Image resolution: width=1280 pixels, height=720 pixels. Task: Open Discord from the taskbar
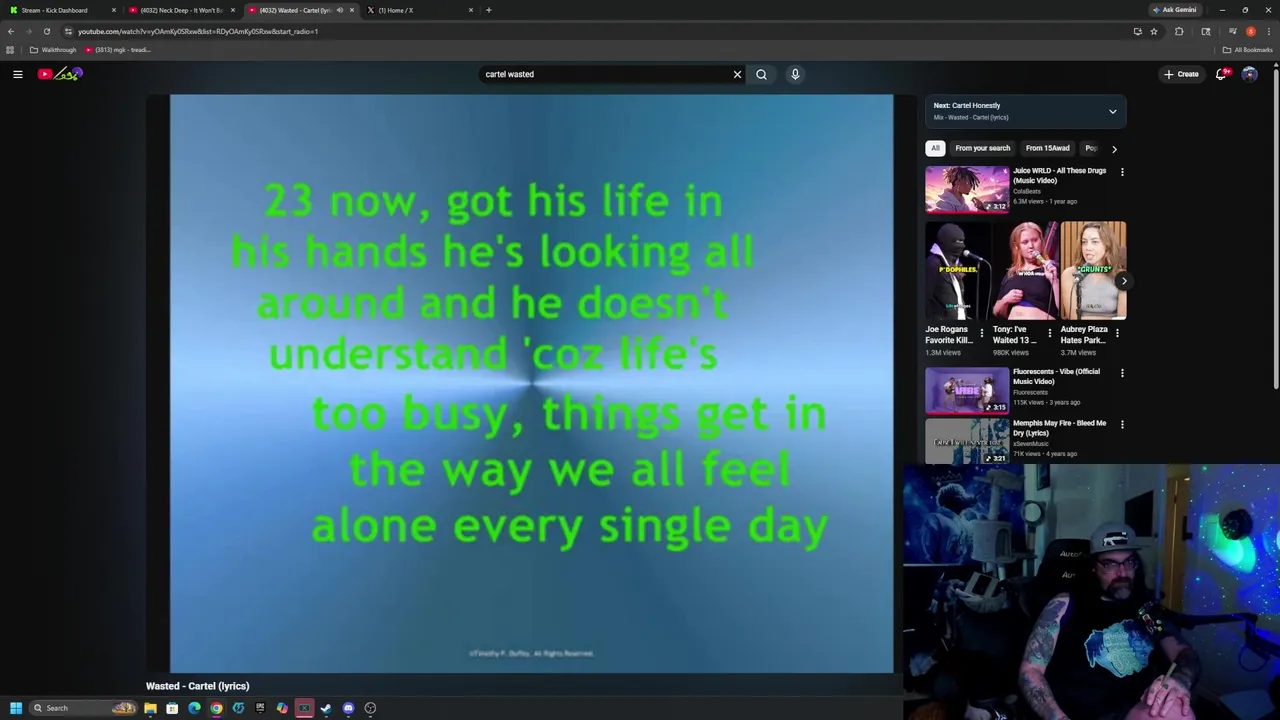tap(348, 708)
